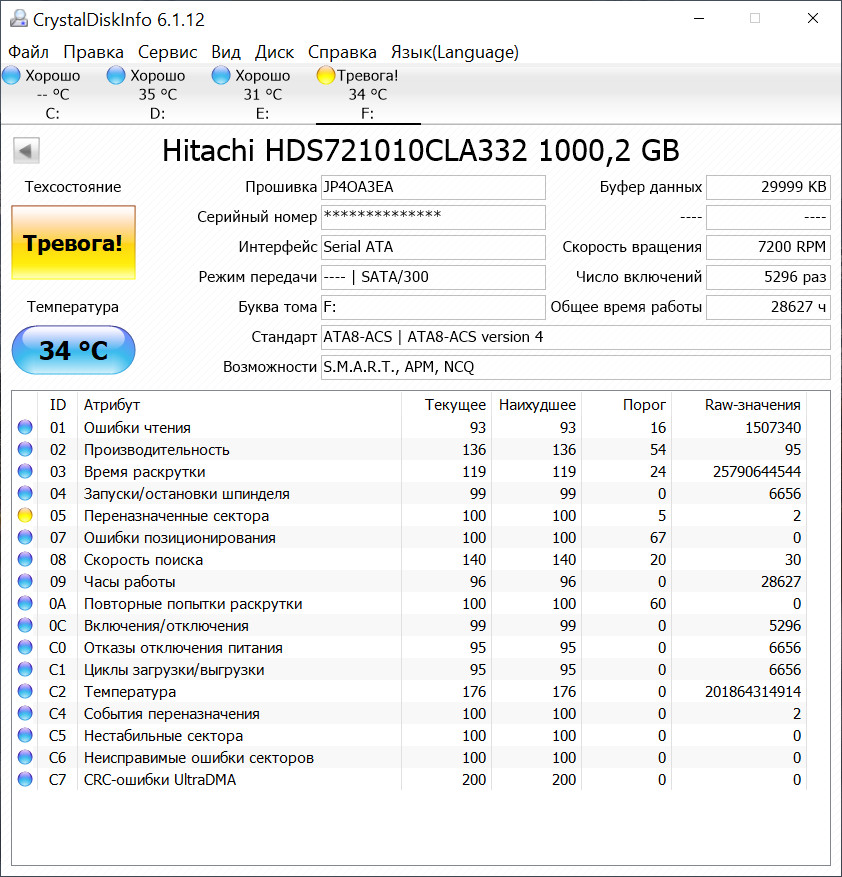Image resolution: width=842 pixels, height=877 pixels.
Task: Open the Справка menu
Action: click(342, 52)
